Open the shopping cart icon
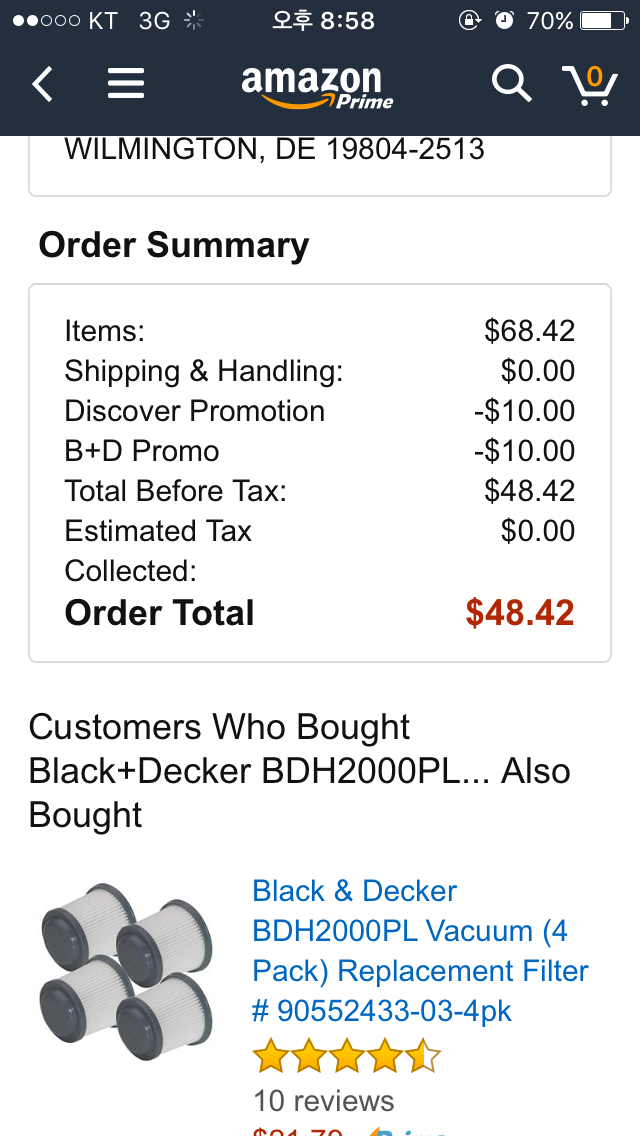640x1136 pixels. 589,85
